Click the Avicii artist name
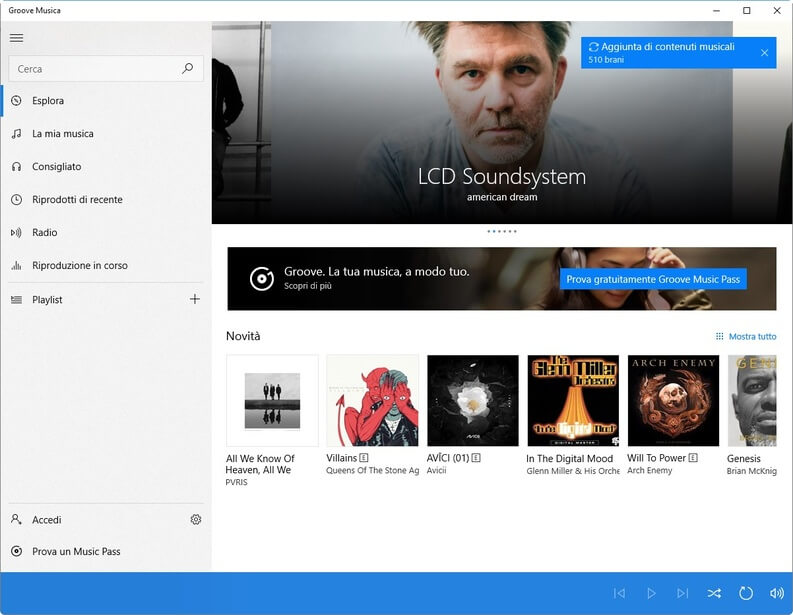The width and height of the screenshot is (793, 615). click(436, 470)
